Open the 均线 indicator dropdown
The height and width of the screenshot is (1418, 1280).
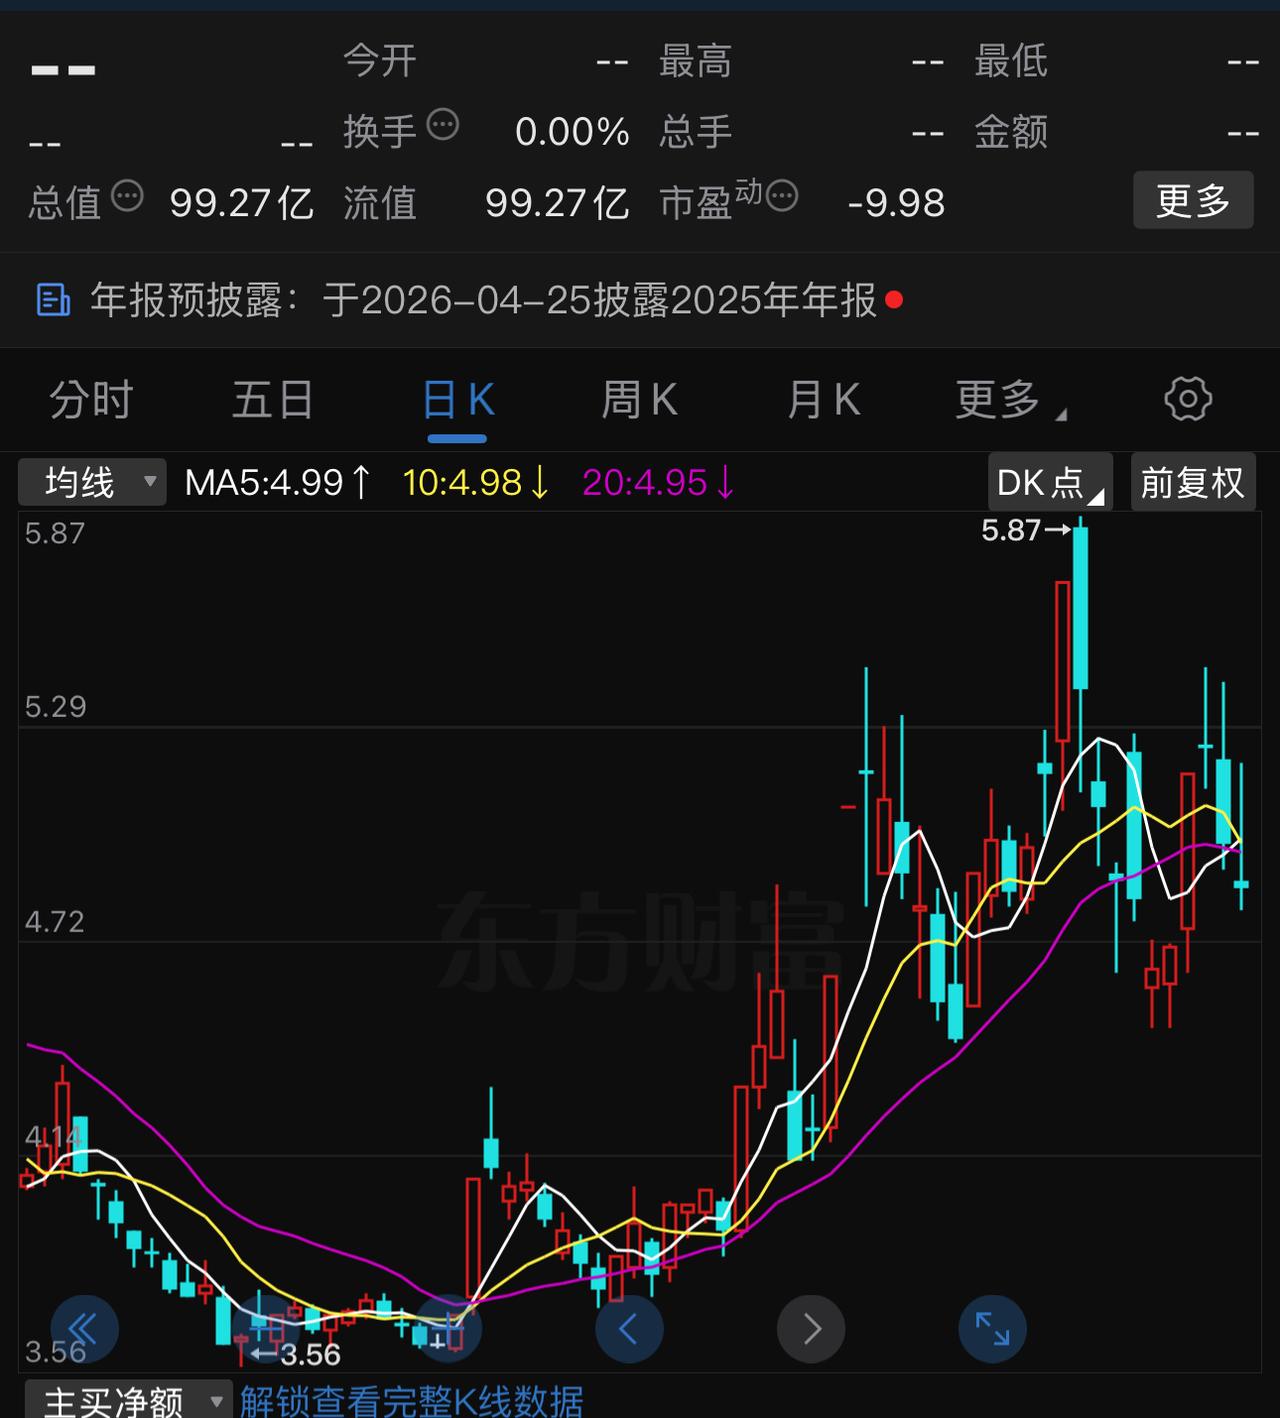[91, 482]
